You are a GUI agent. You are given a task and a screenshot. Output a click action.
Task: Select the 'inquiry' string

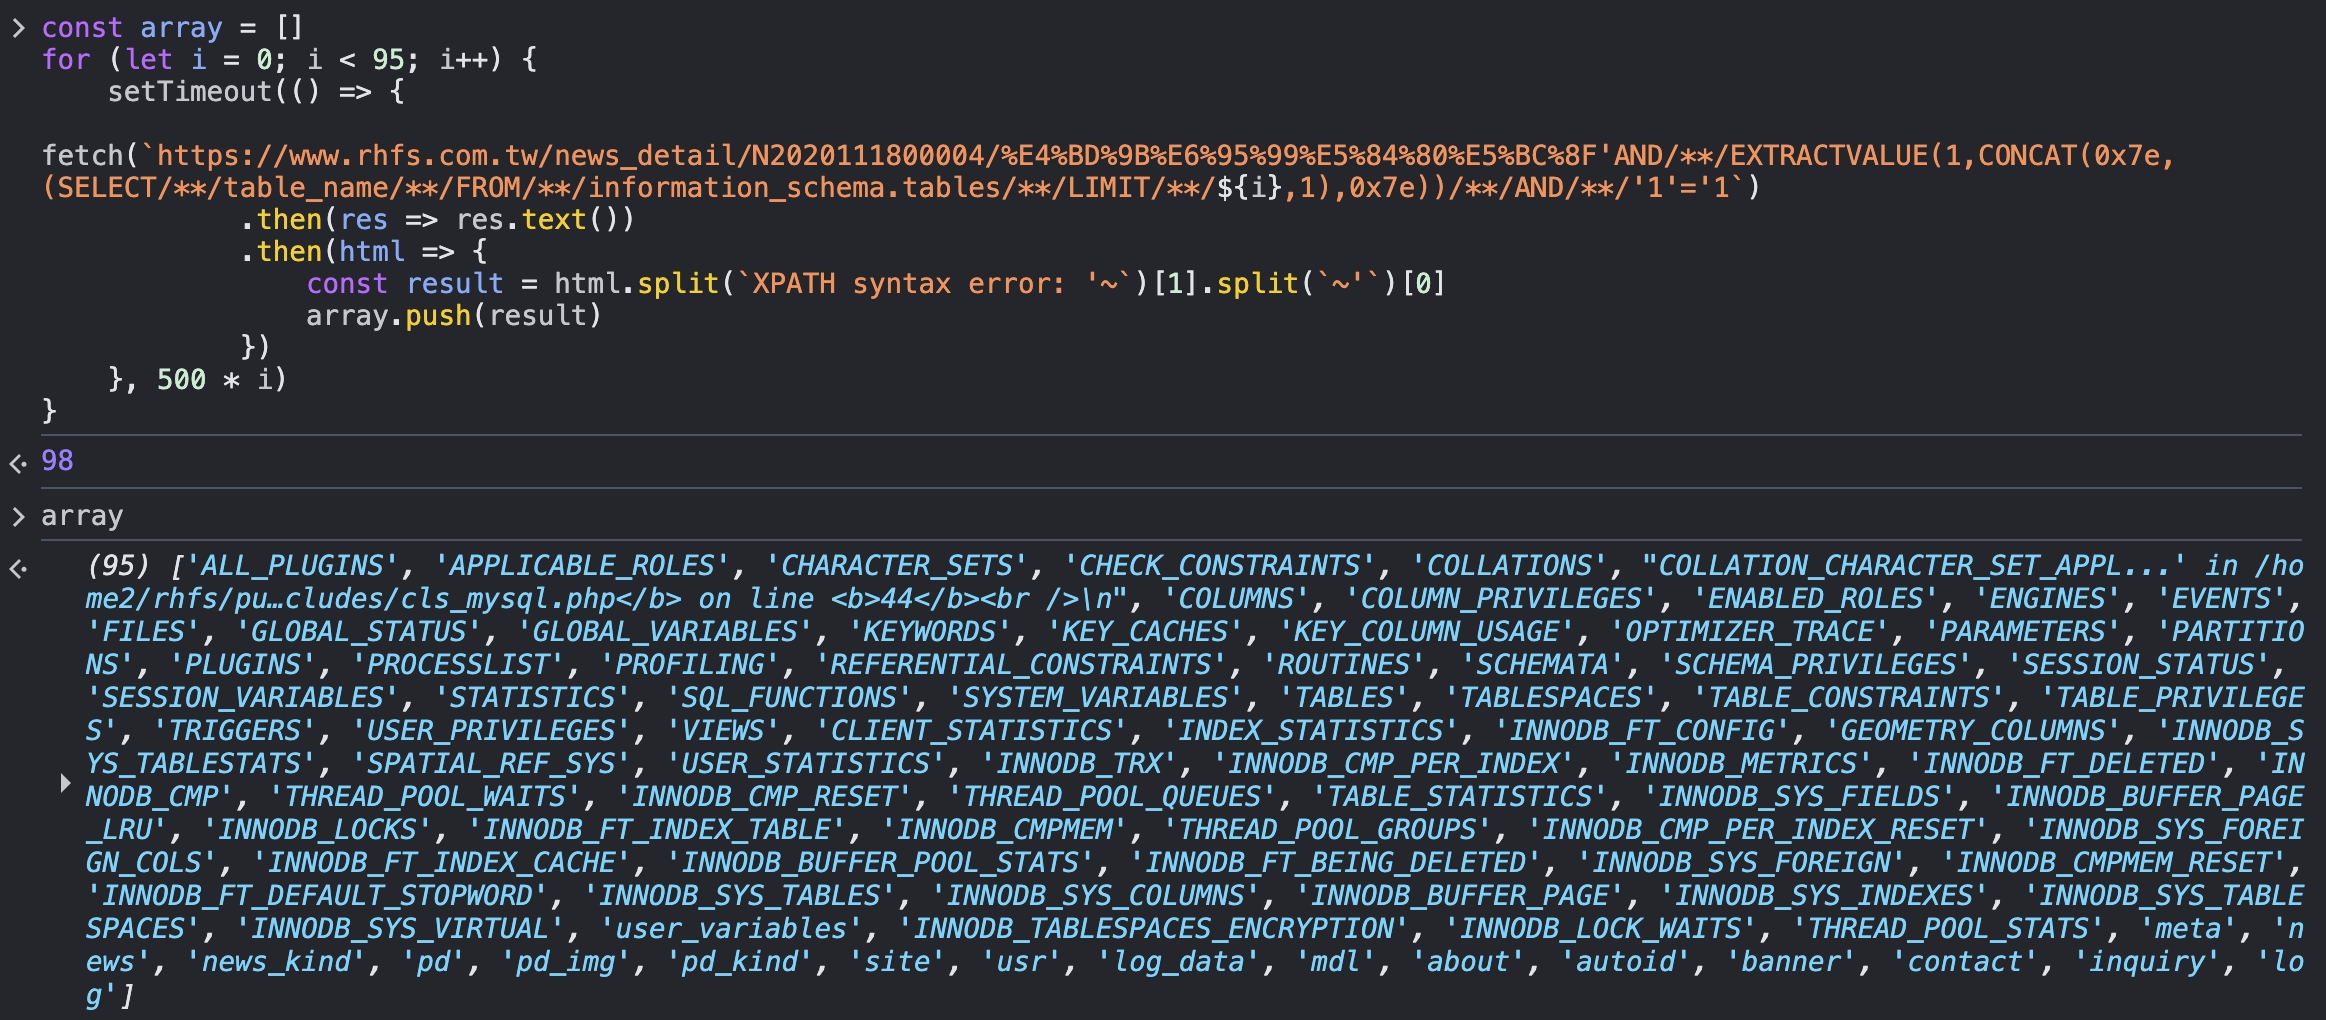coord(2146,962)
